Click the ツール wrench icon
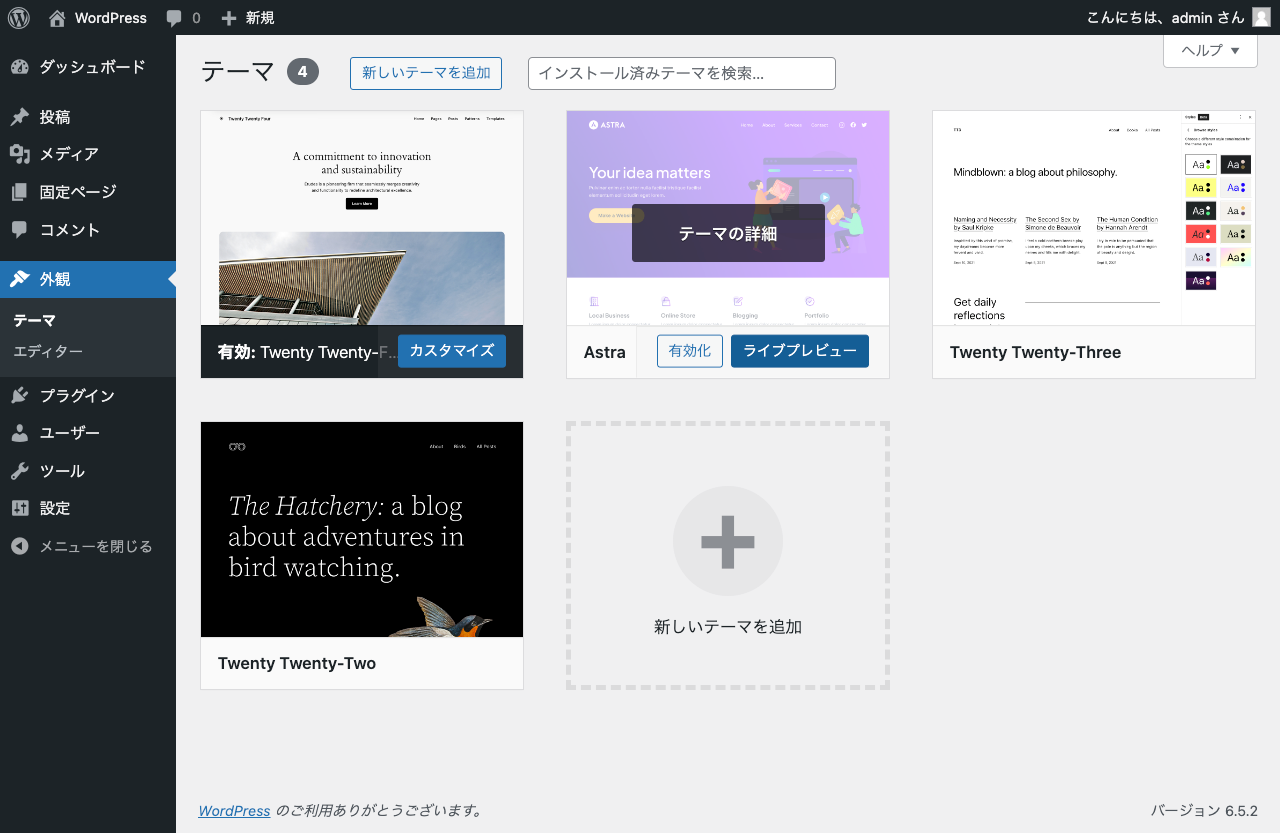The image size is (1280, 833). 20,471
